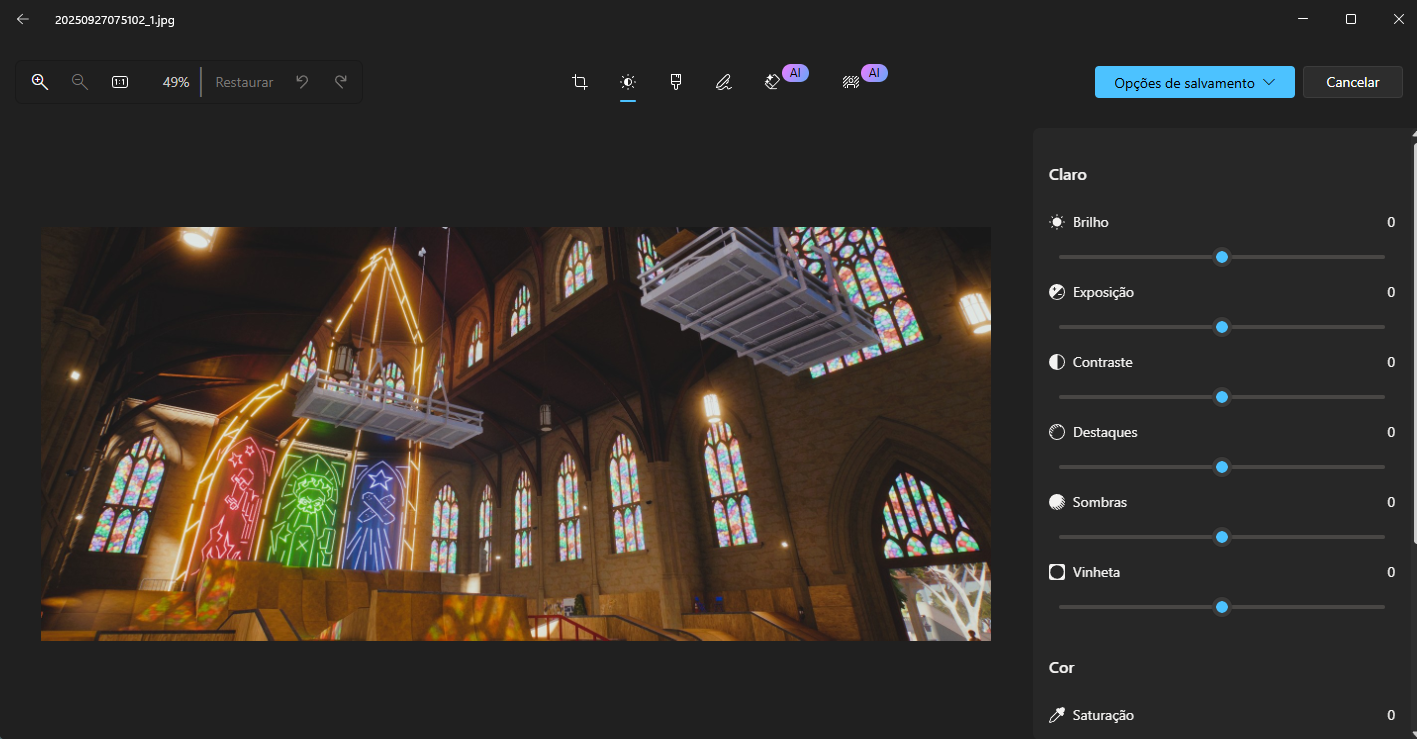Screen dimensions: 1417x739
Task: Click the Destaques icon
Action: click(x=1057, y=432)
